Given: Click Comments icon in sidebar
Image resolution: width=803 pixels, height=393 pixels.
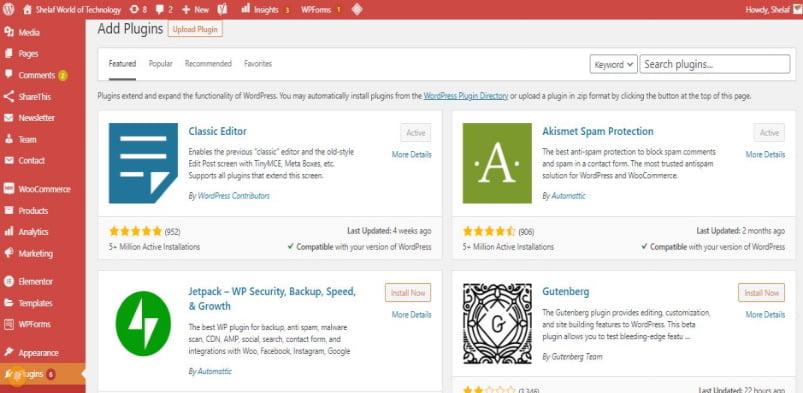Looking at the screenshot, I should [x=9, y=75].
